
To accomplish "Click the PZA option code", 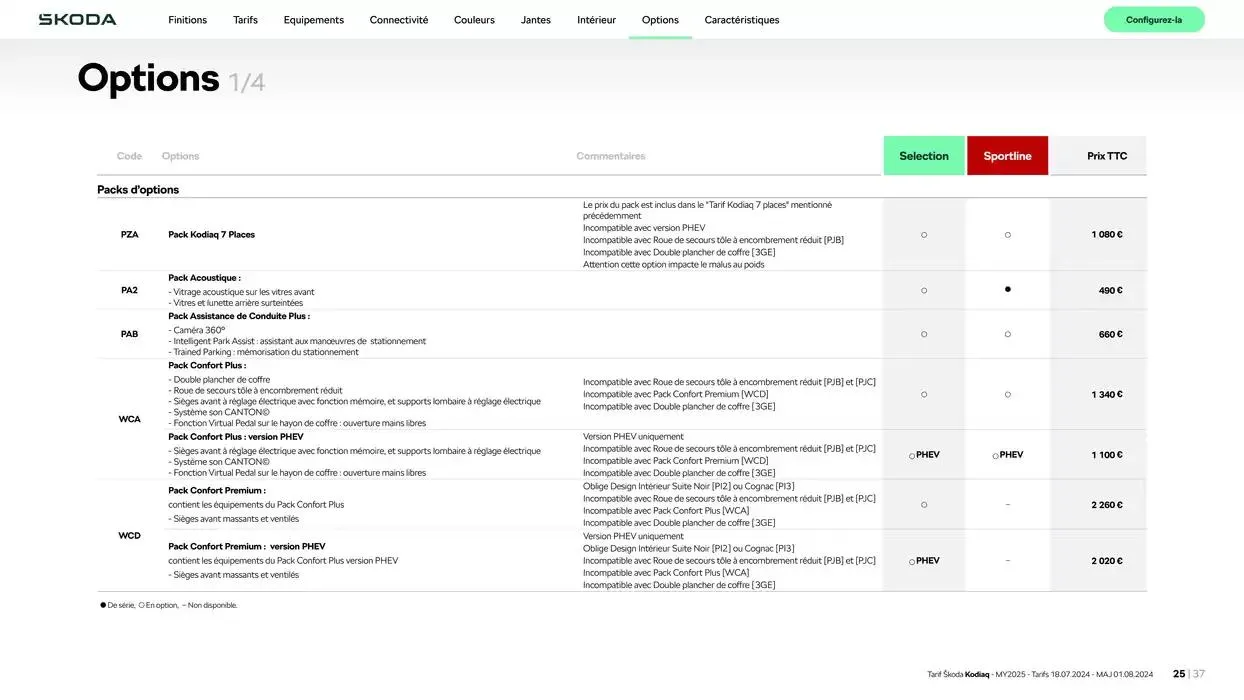I will (x=129, y=235).
